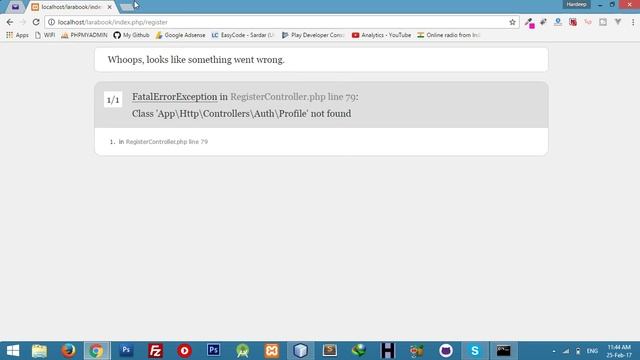Click the 'Whoops, looks like something went wrong' text

point(196,60)
